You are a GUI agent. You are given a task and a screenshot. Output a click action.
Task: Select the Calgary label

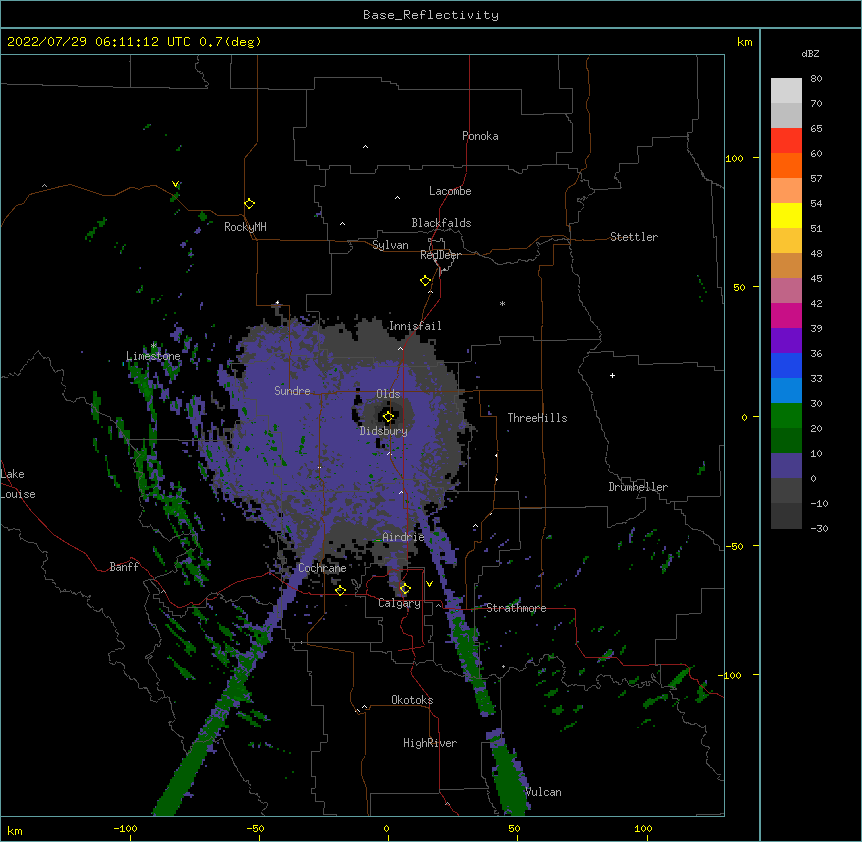pyautogui.click(x=399, y=603)
